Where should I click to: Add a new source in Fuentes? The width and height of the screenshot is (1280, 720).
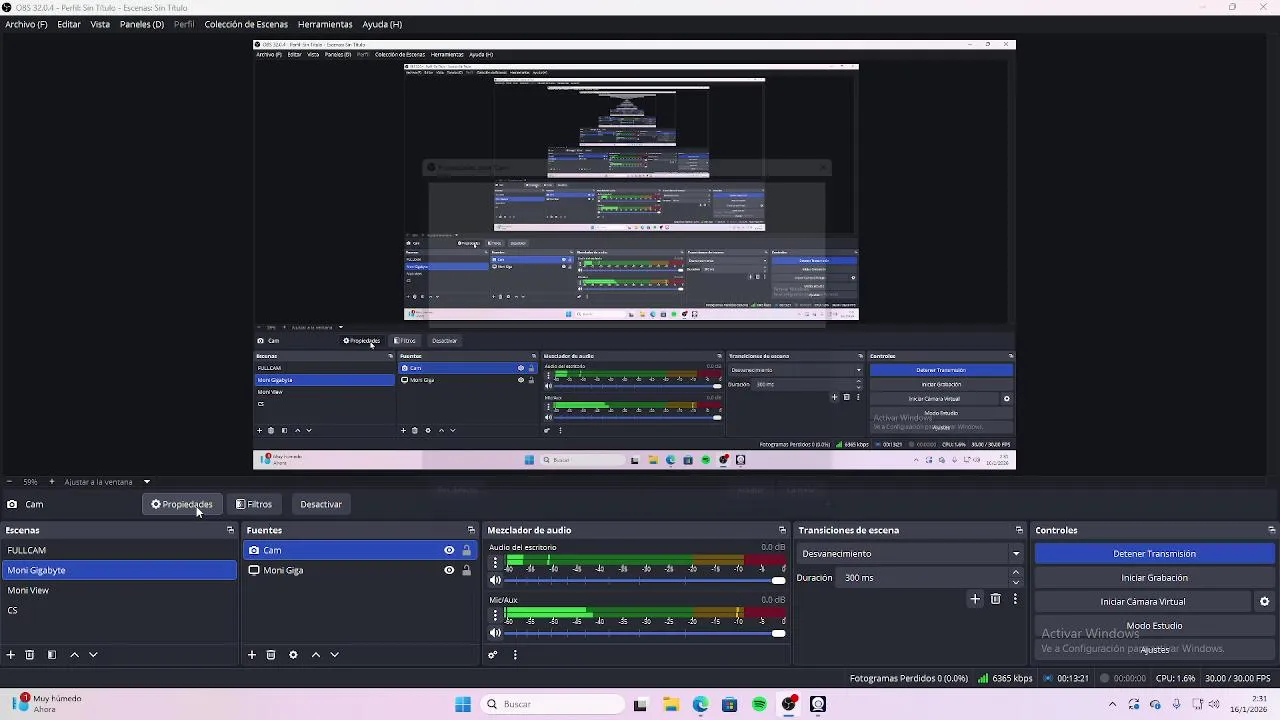pyautogui.click(x=252, y=655)
